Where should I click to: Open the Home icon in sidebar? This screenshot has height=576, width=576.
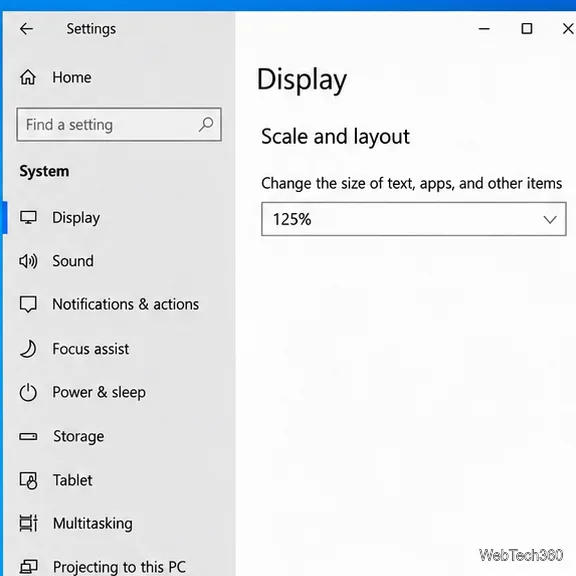point(28,77)
